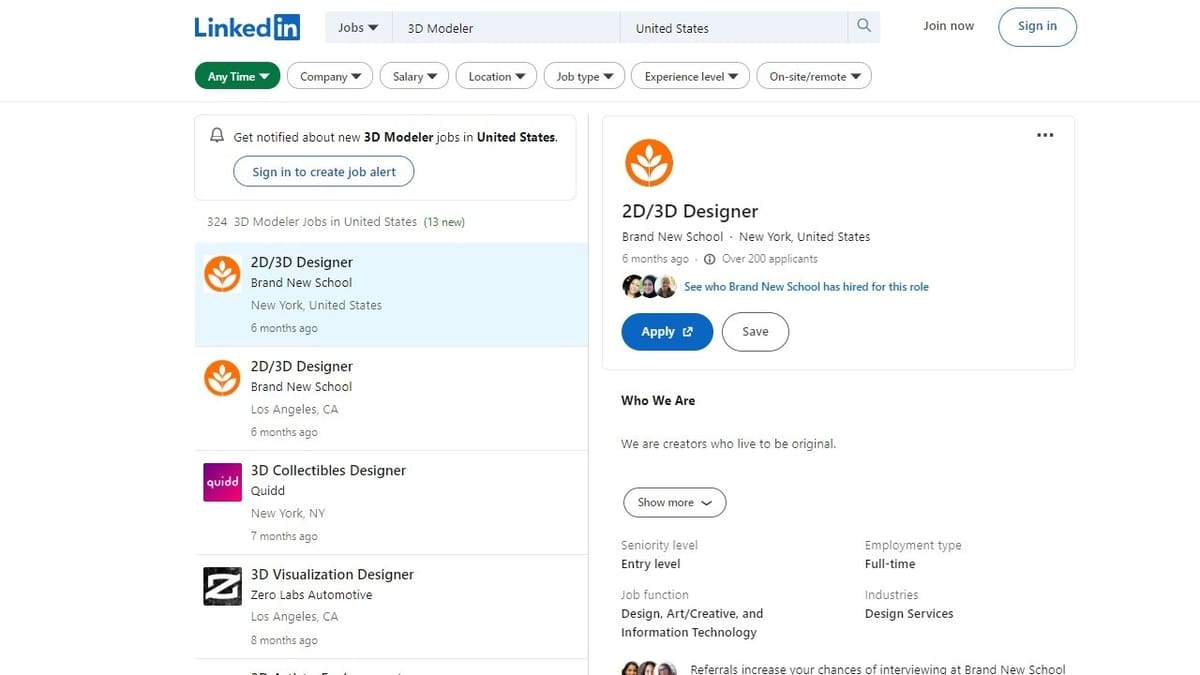Viewport: 1200px width, 675px height.
Task: Click the search magnifier icon
Action: tap(864, 27)
